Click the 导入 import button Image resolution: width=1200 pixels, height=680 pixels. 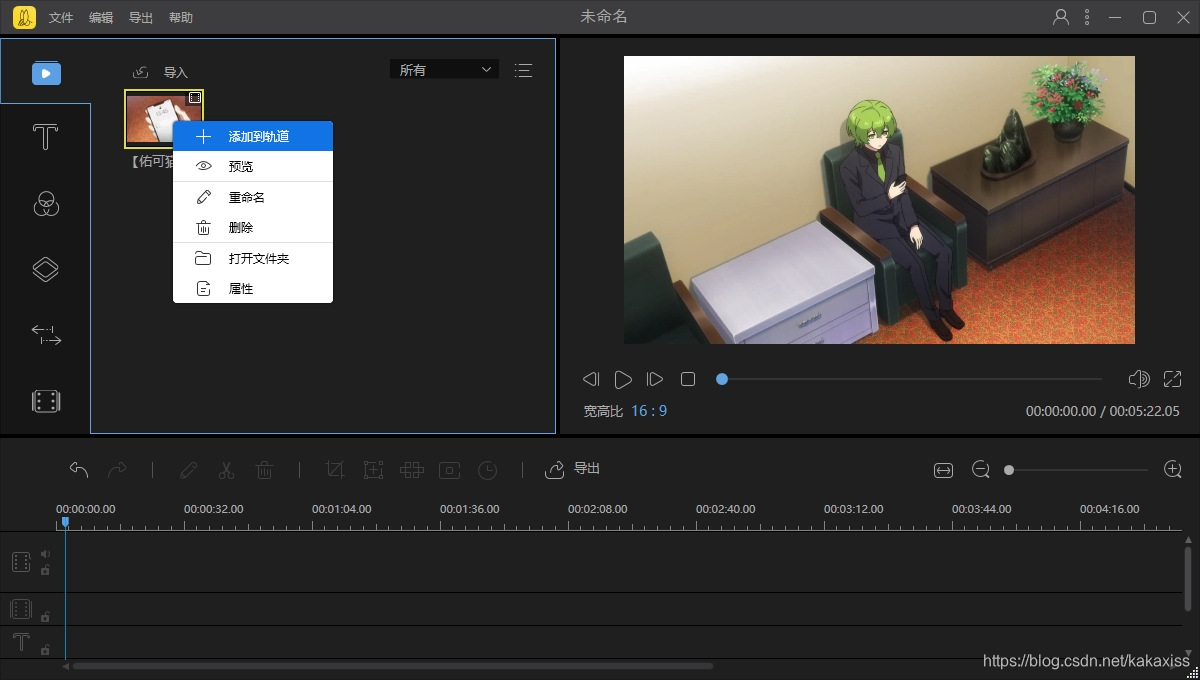pos(160,72)
